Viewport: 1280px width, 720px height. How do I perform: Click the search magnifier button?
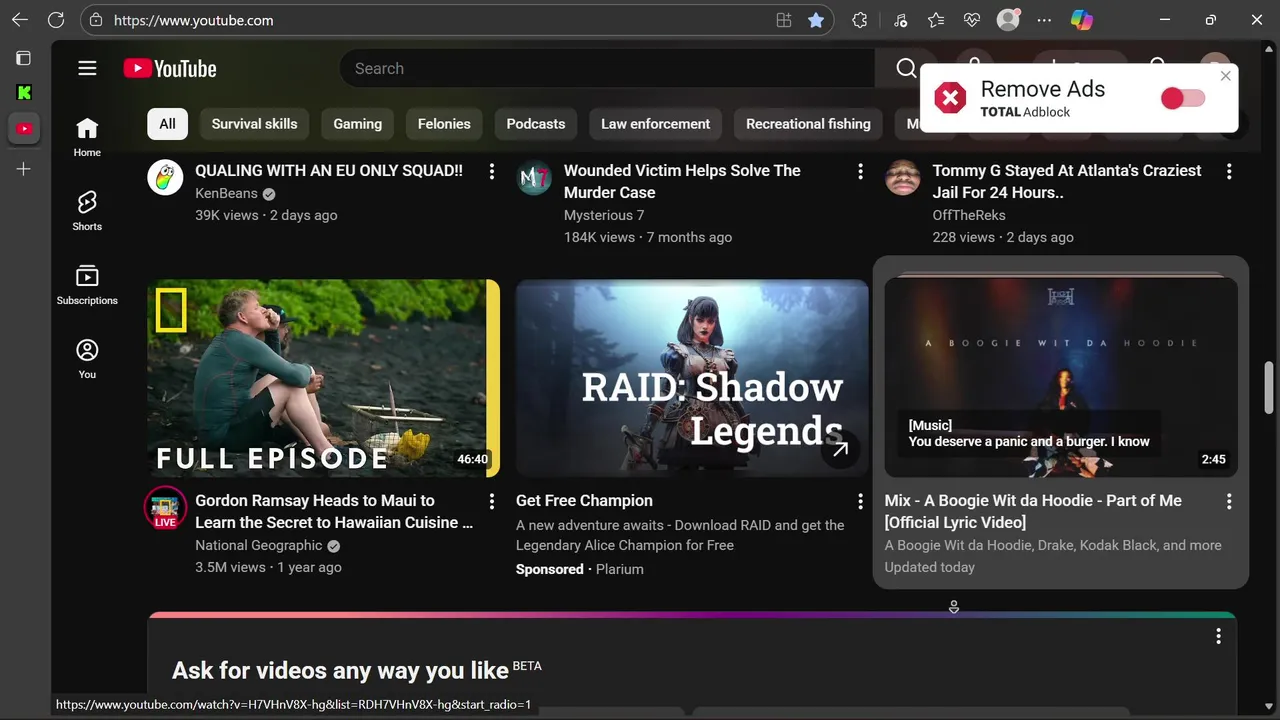[x=906, y=68]
